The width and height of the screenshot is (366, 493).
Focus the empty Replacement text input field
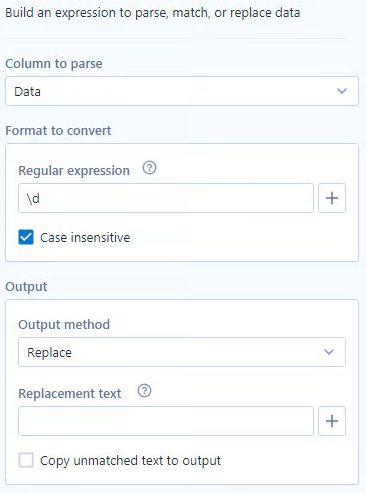(166, 421)
